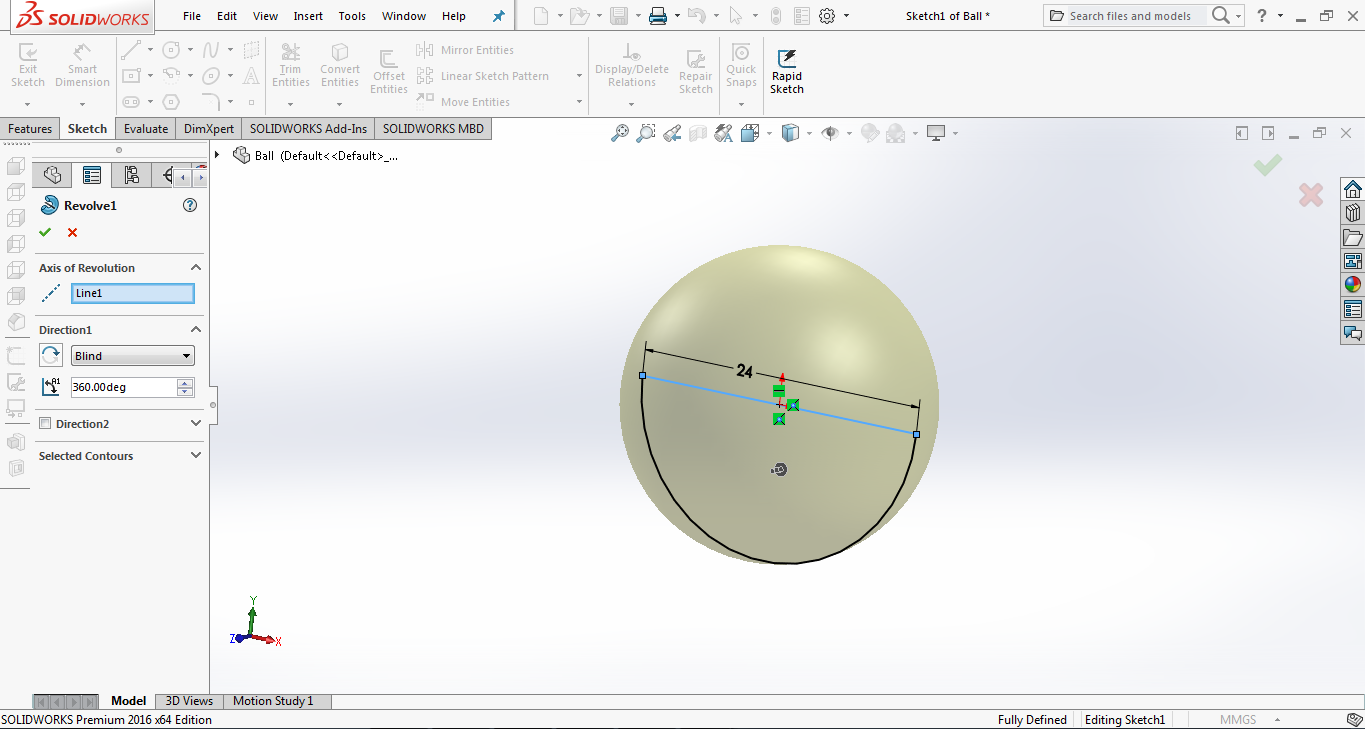This screenshot has height=729, width=1365.
Task: Cancel Revolve1 with the red X in PropertyManager
Action: coord(72,232)
